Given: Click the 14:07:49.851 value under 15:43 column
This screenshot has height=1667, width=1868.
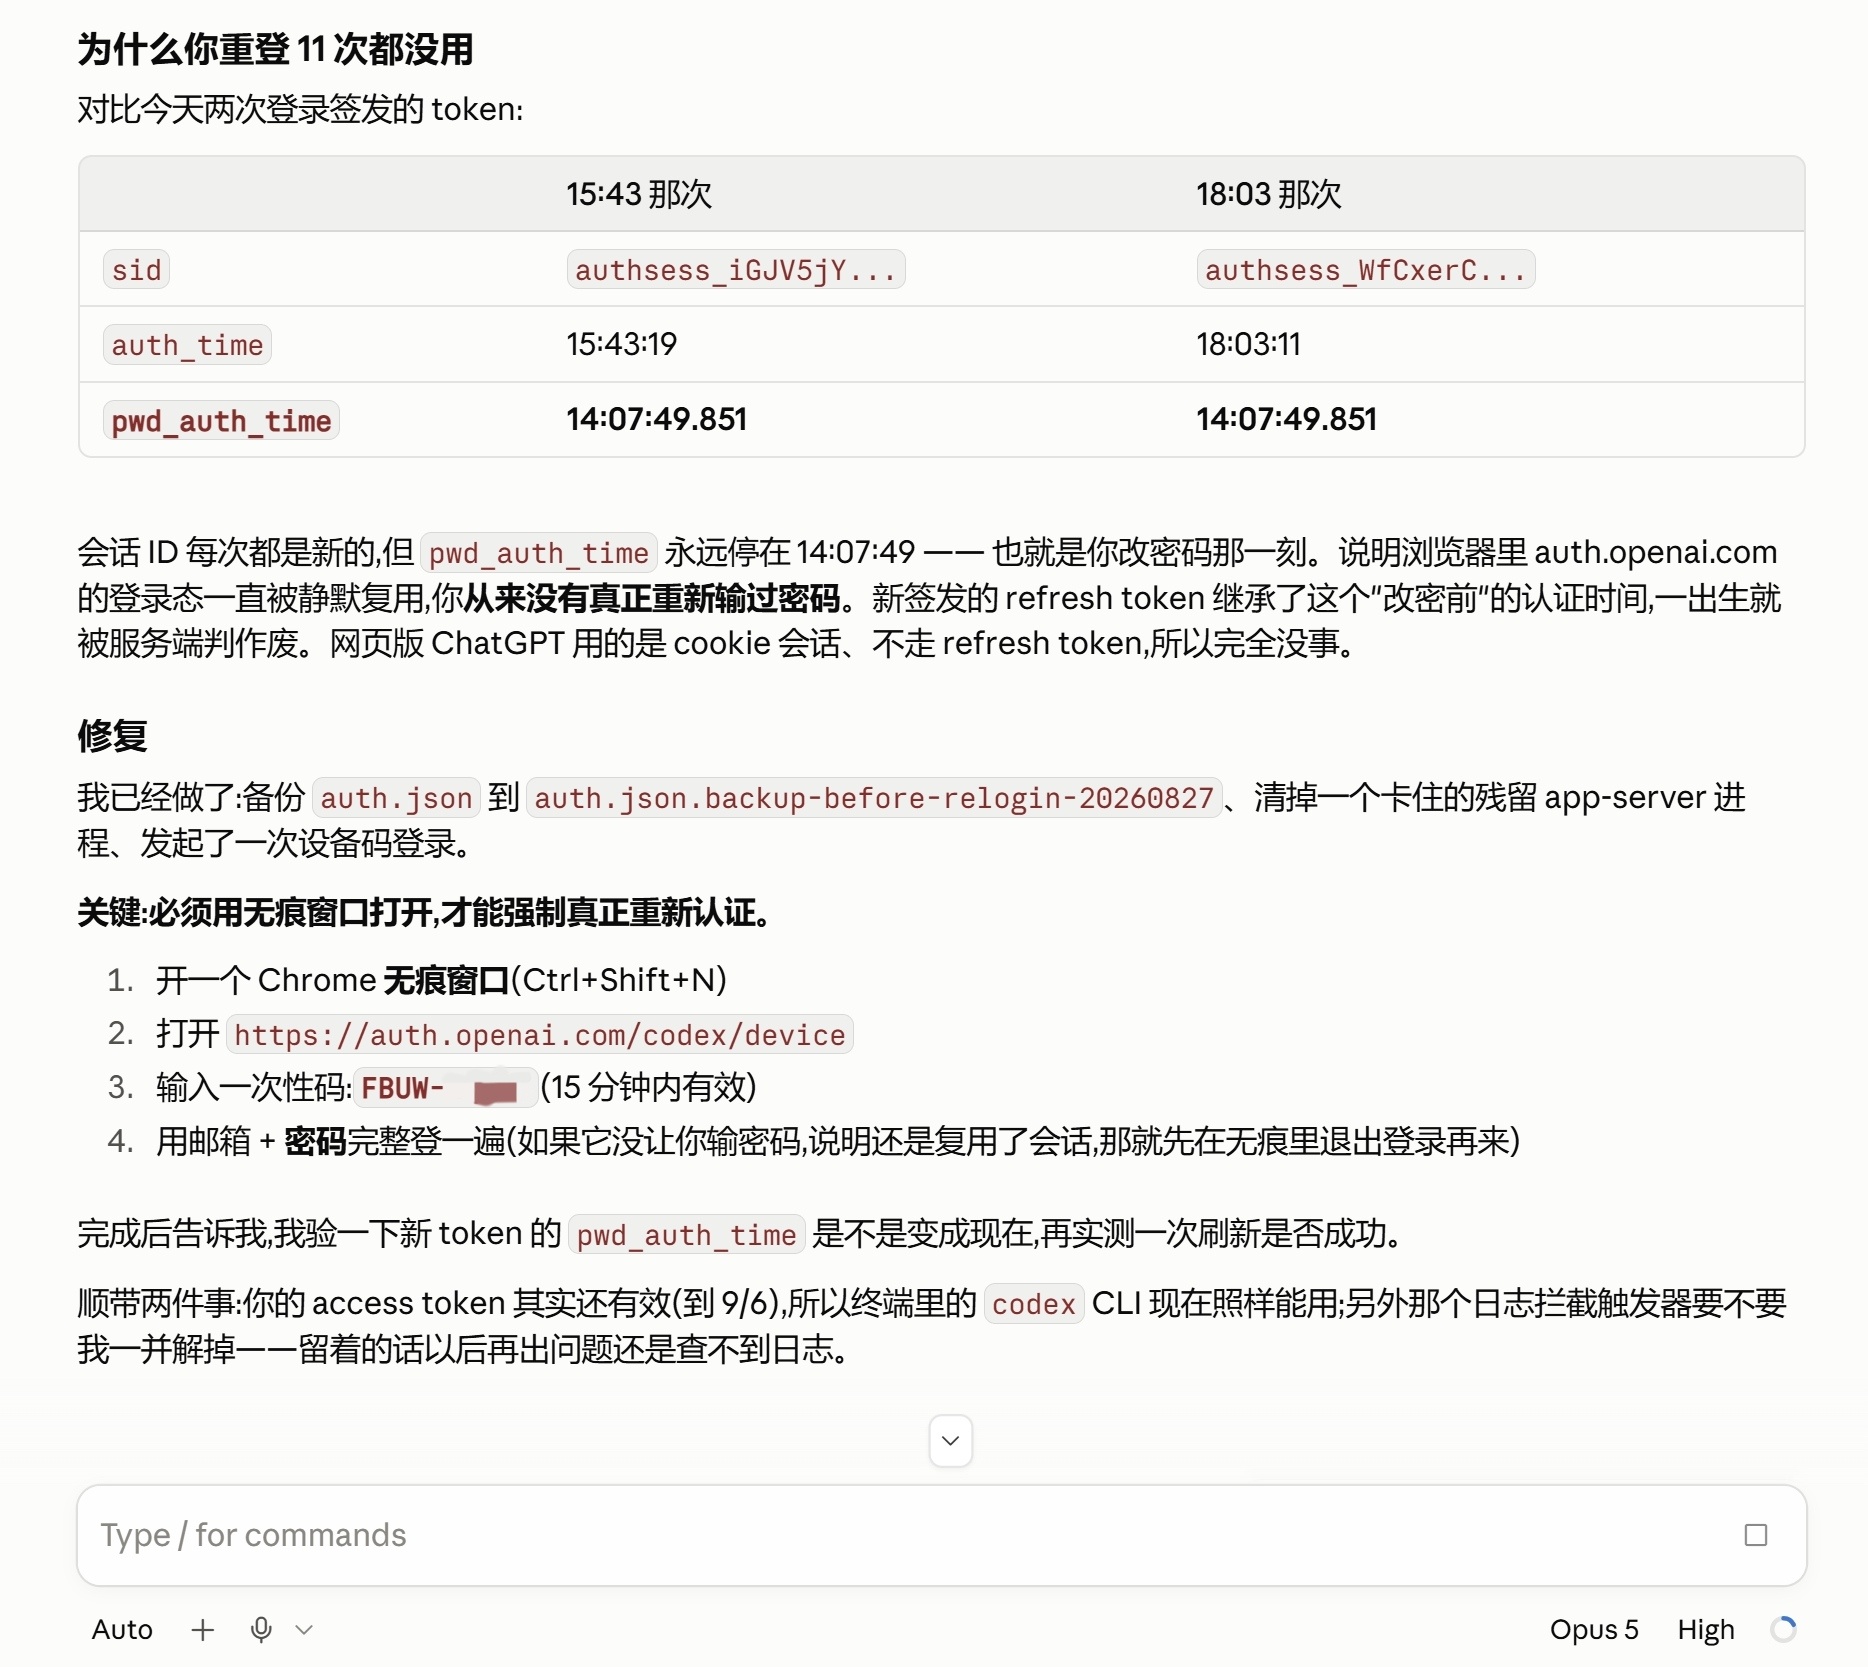Looking at the screenshot, I should coord(657,419).
